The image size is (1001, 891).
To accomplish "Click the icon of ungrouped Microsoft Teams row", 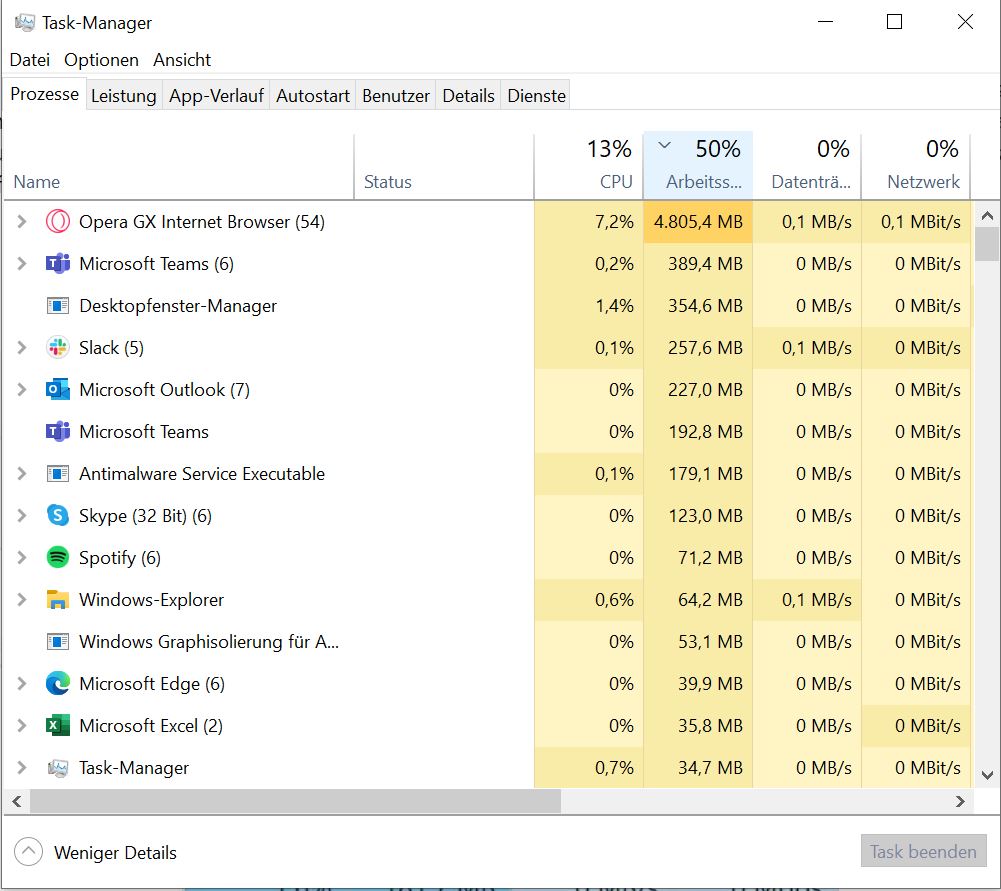I will click(57, 432).
